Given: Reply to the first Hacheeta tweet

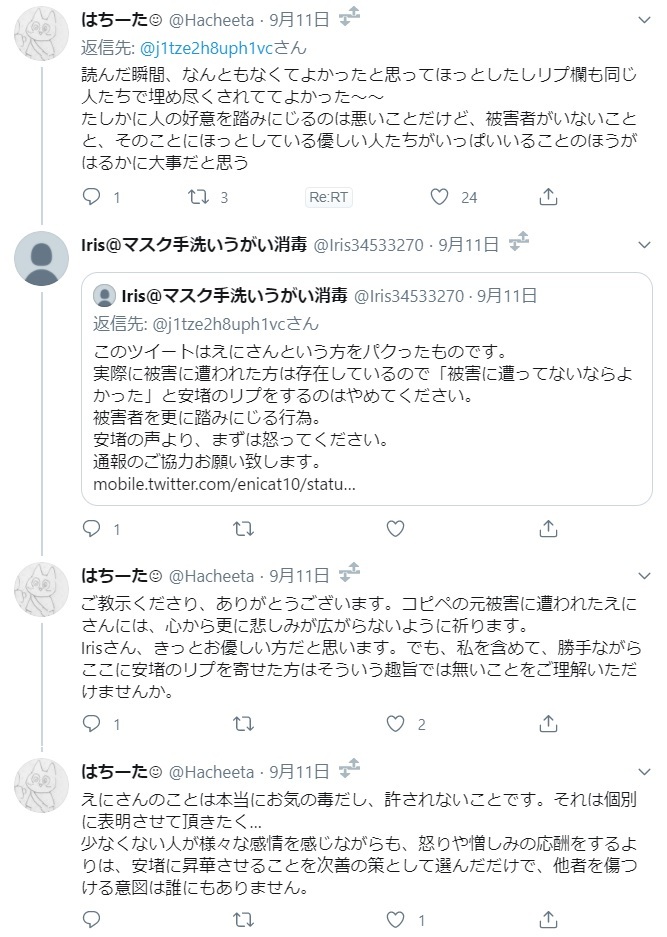Looking at the screenshot, I should pyautogui.click(x=92, y=197).
